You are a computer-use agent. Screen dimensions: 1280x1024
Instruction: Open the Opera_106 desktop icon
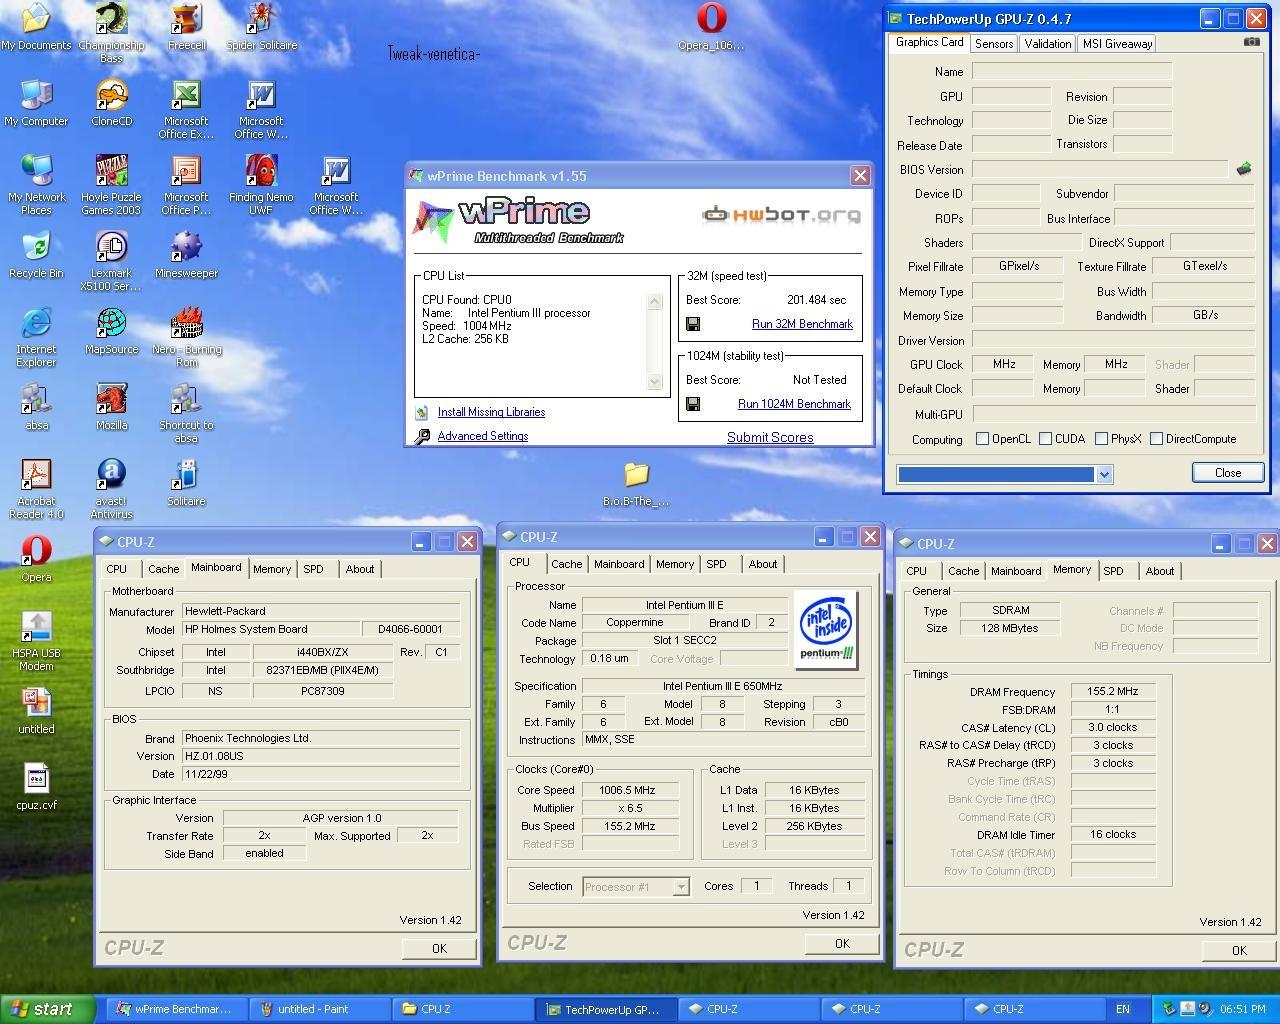(711, 27)
